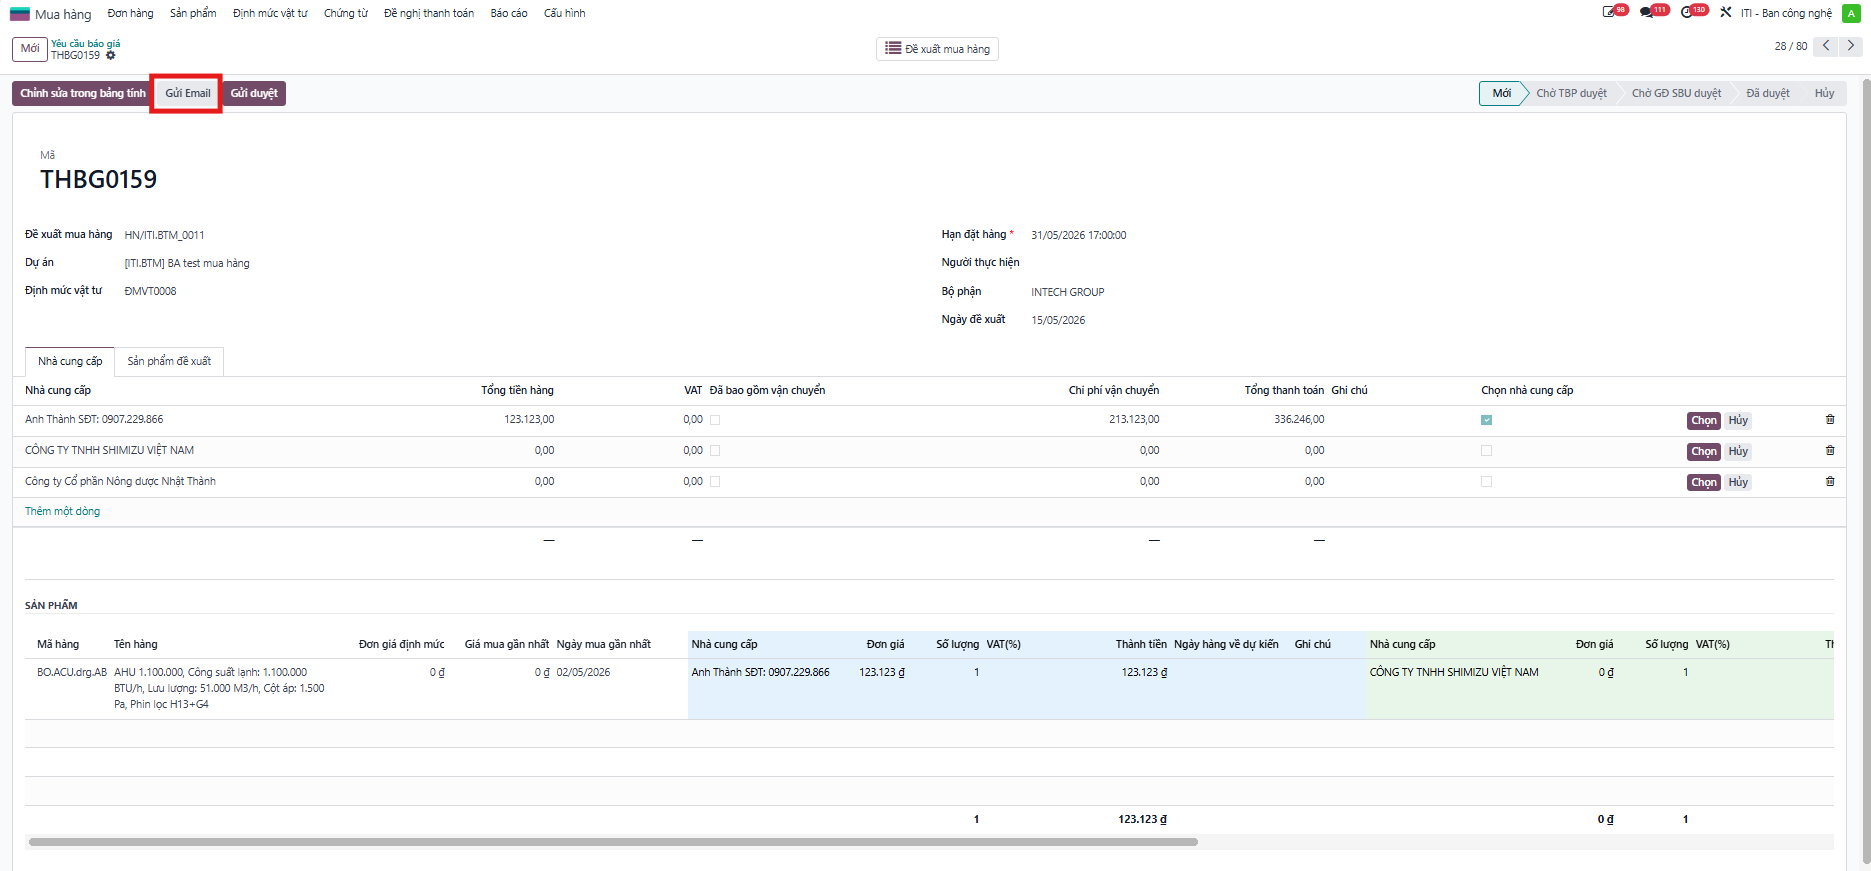Click the gear icon beside THBG0159

coord(111,56)
